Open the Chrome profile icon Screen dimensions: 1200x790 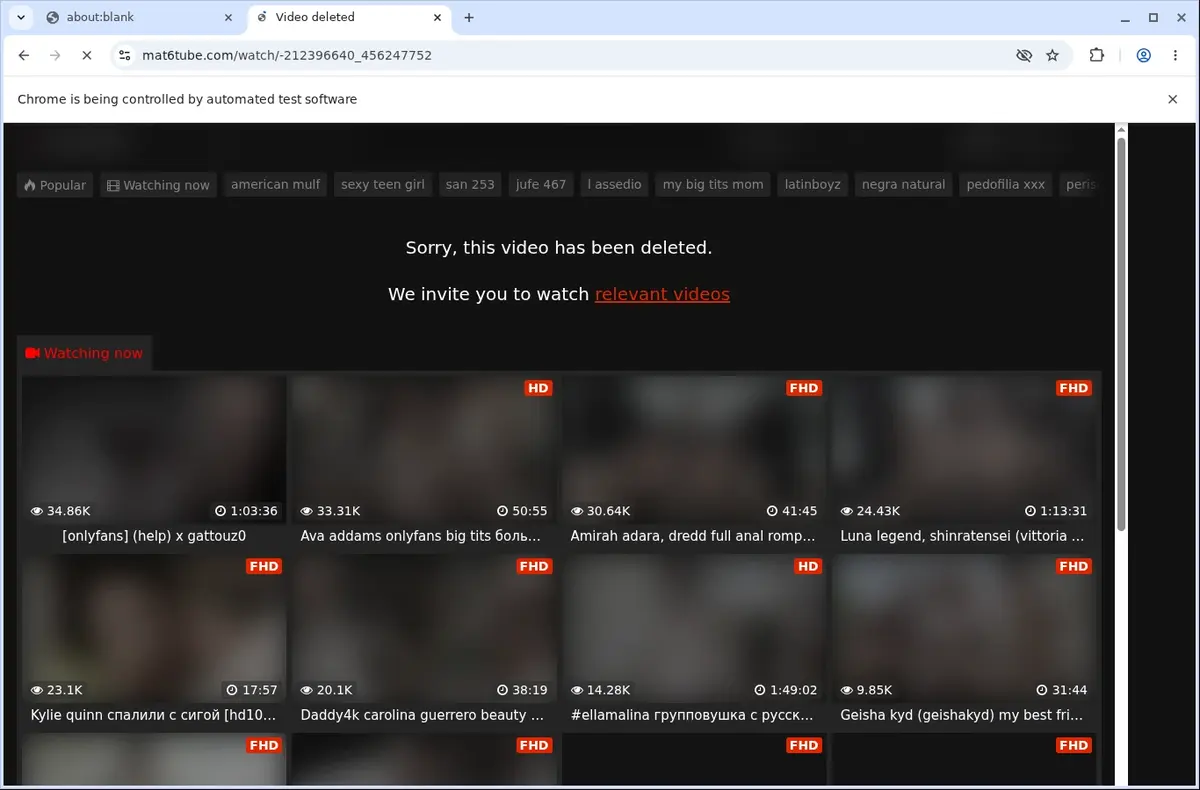click(x=1143, y=56)
